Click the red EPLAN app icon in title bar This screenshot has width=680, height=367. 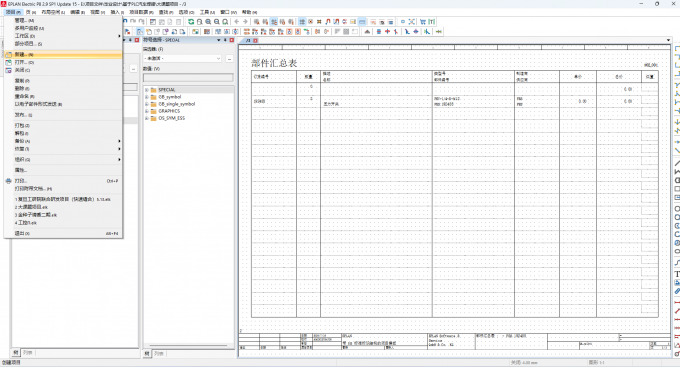(x=4, y=3)
